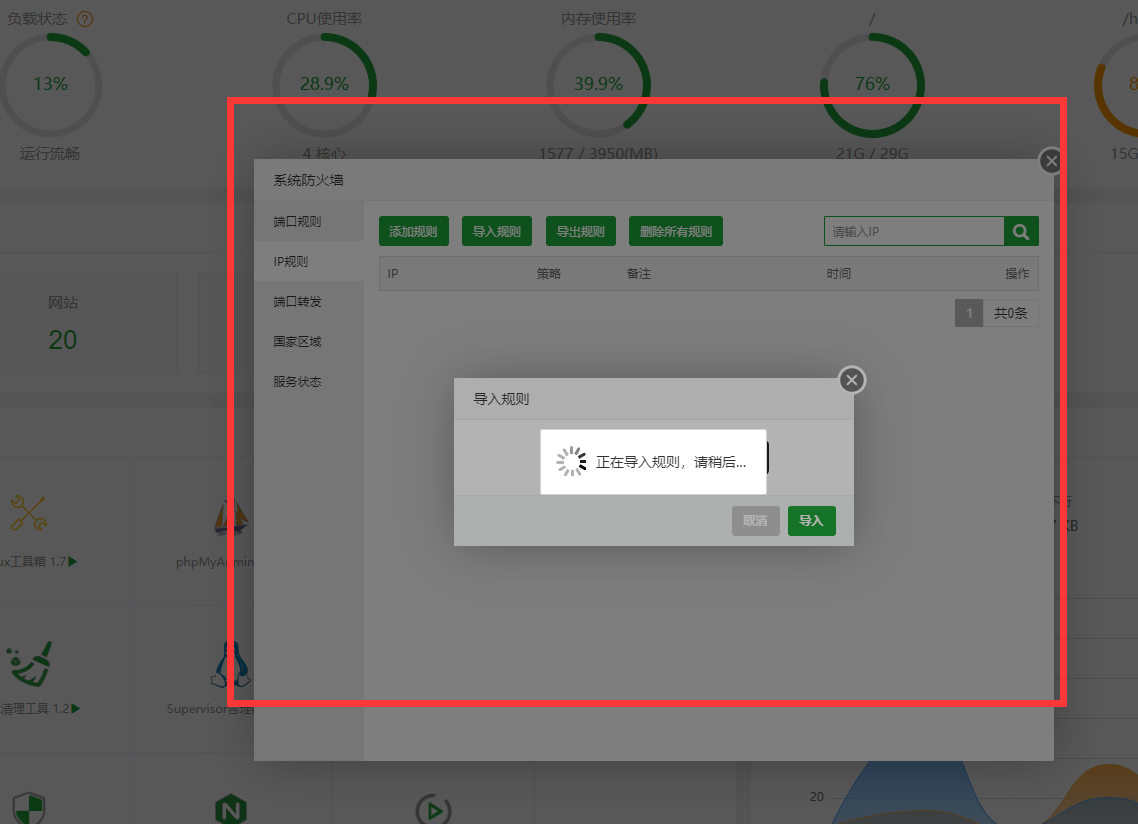The height and width of the screenshot is (824, 1138).
Task: Click the green shield icon at bottom
Action: tap(29, 808)
